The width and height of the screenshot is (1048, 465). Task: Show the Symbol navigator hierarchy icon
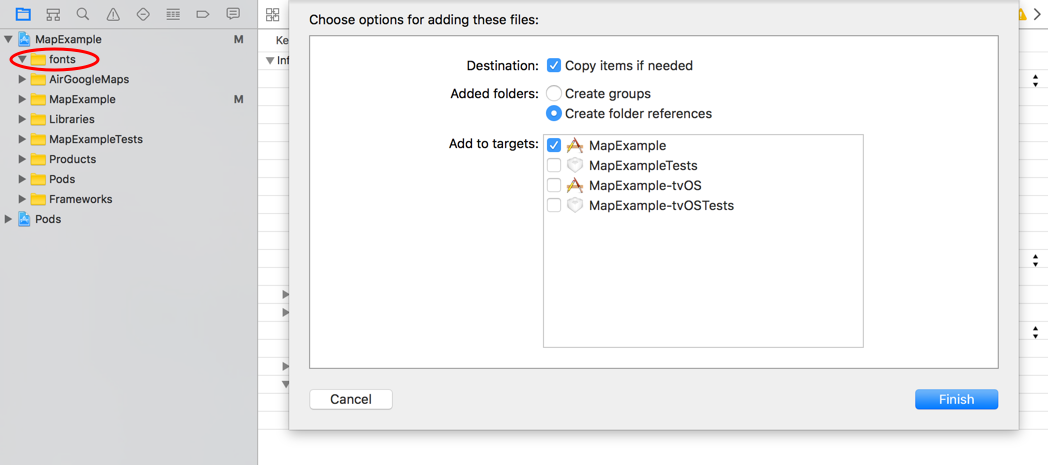coord(53,14)
